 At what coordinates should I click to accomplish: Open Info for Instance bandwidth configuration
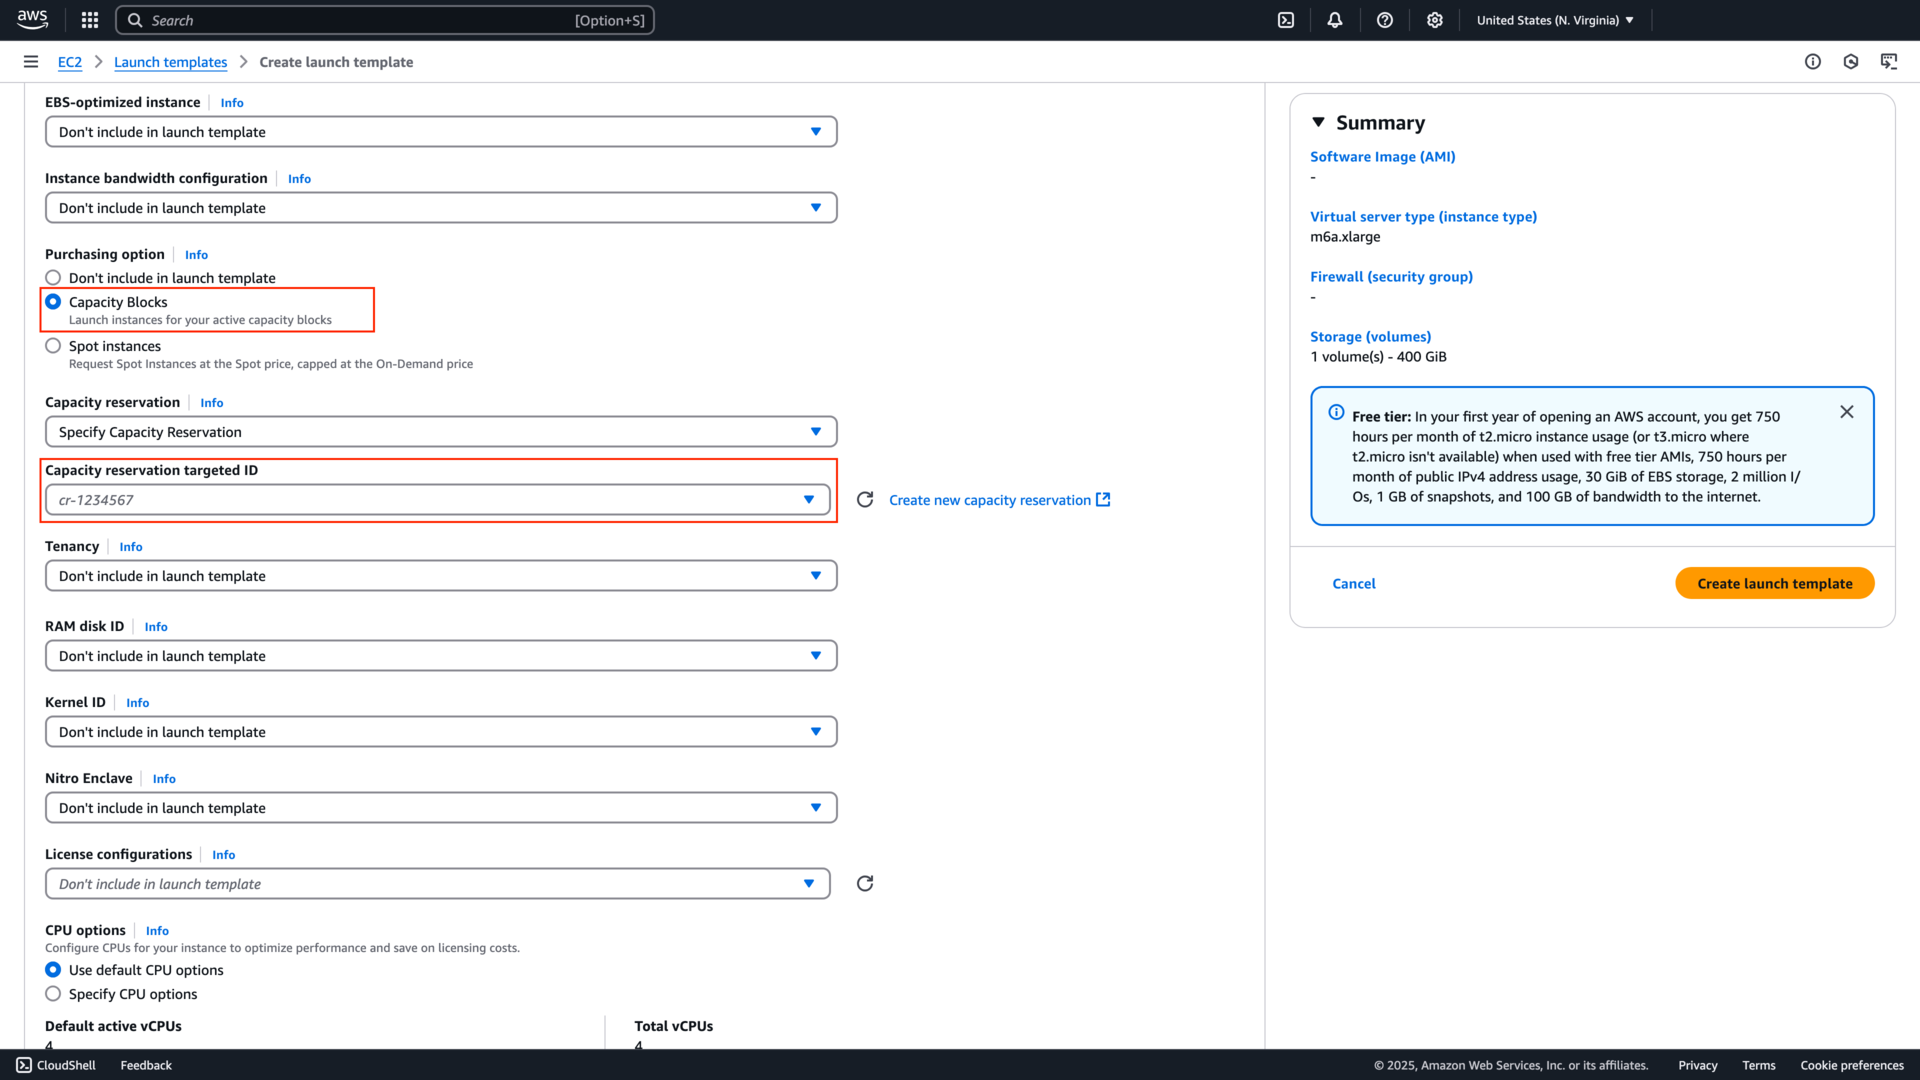tap(300, 179)
